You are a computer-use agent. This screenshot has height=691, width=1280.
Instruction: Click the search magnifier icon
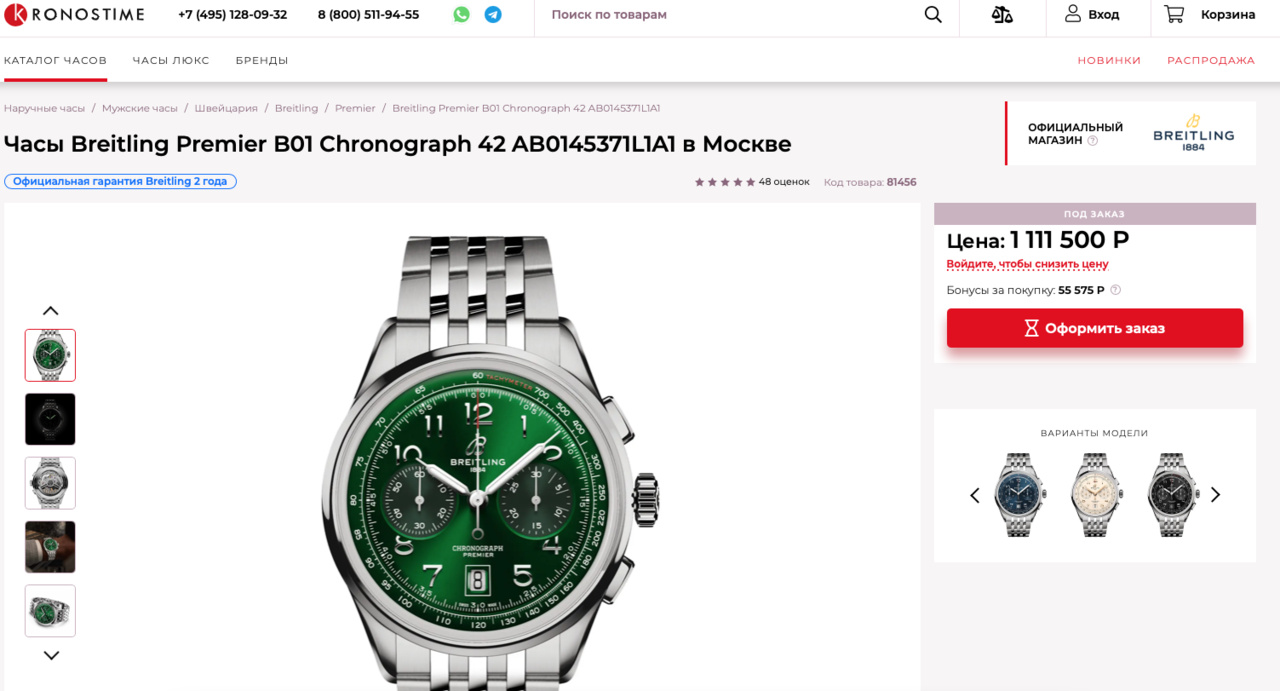coord(933,15)
